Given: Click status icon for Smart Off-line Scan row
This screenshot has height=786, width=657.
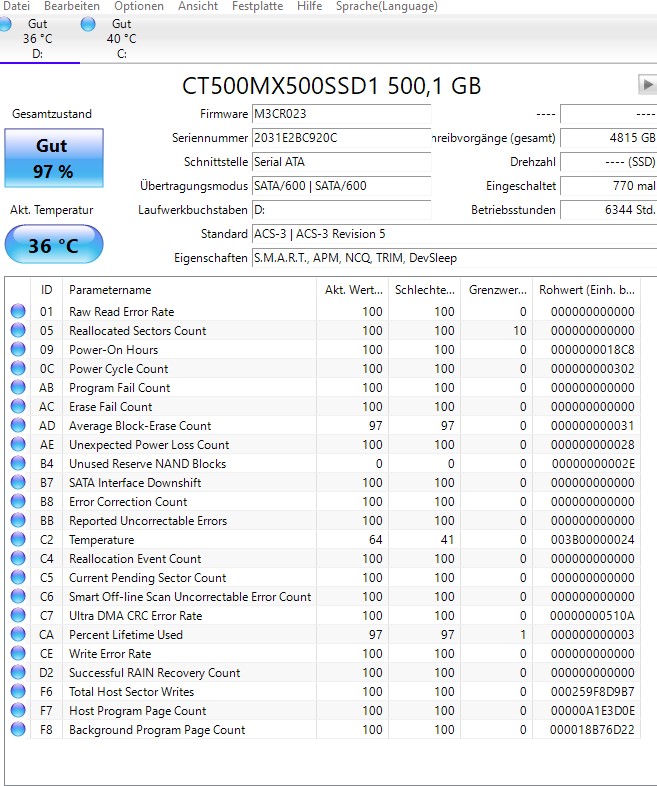Looking at the screenshot, I should pyautogui.click(x=18, y=597).
